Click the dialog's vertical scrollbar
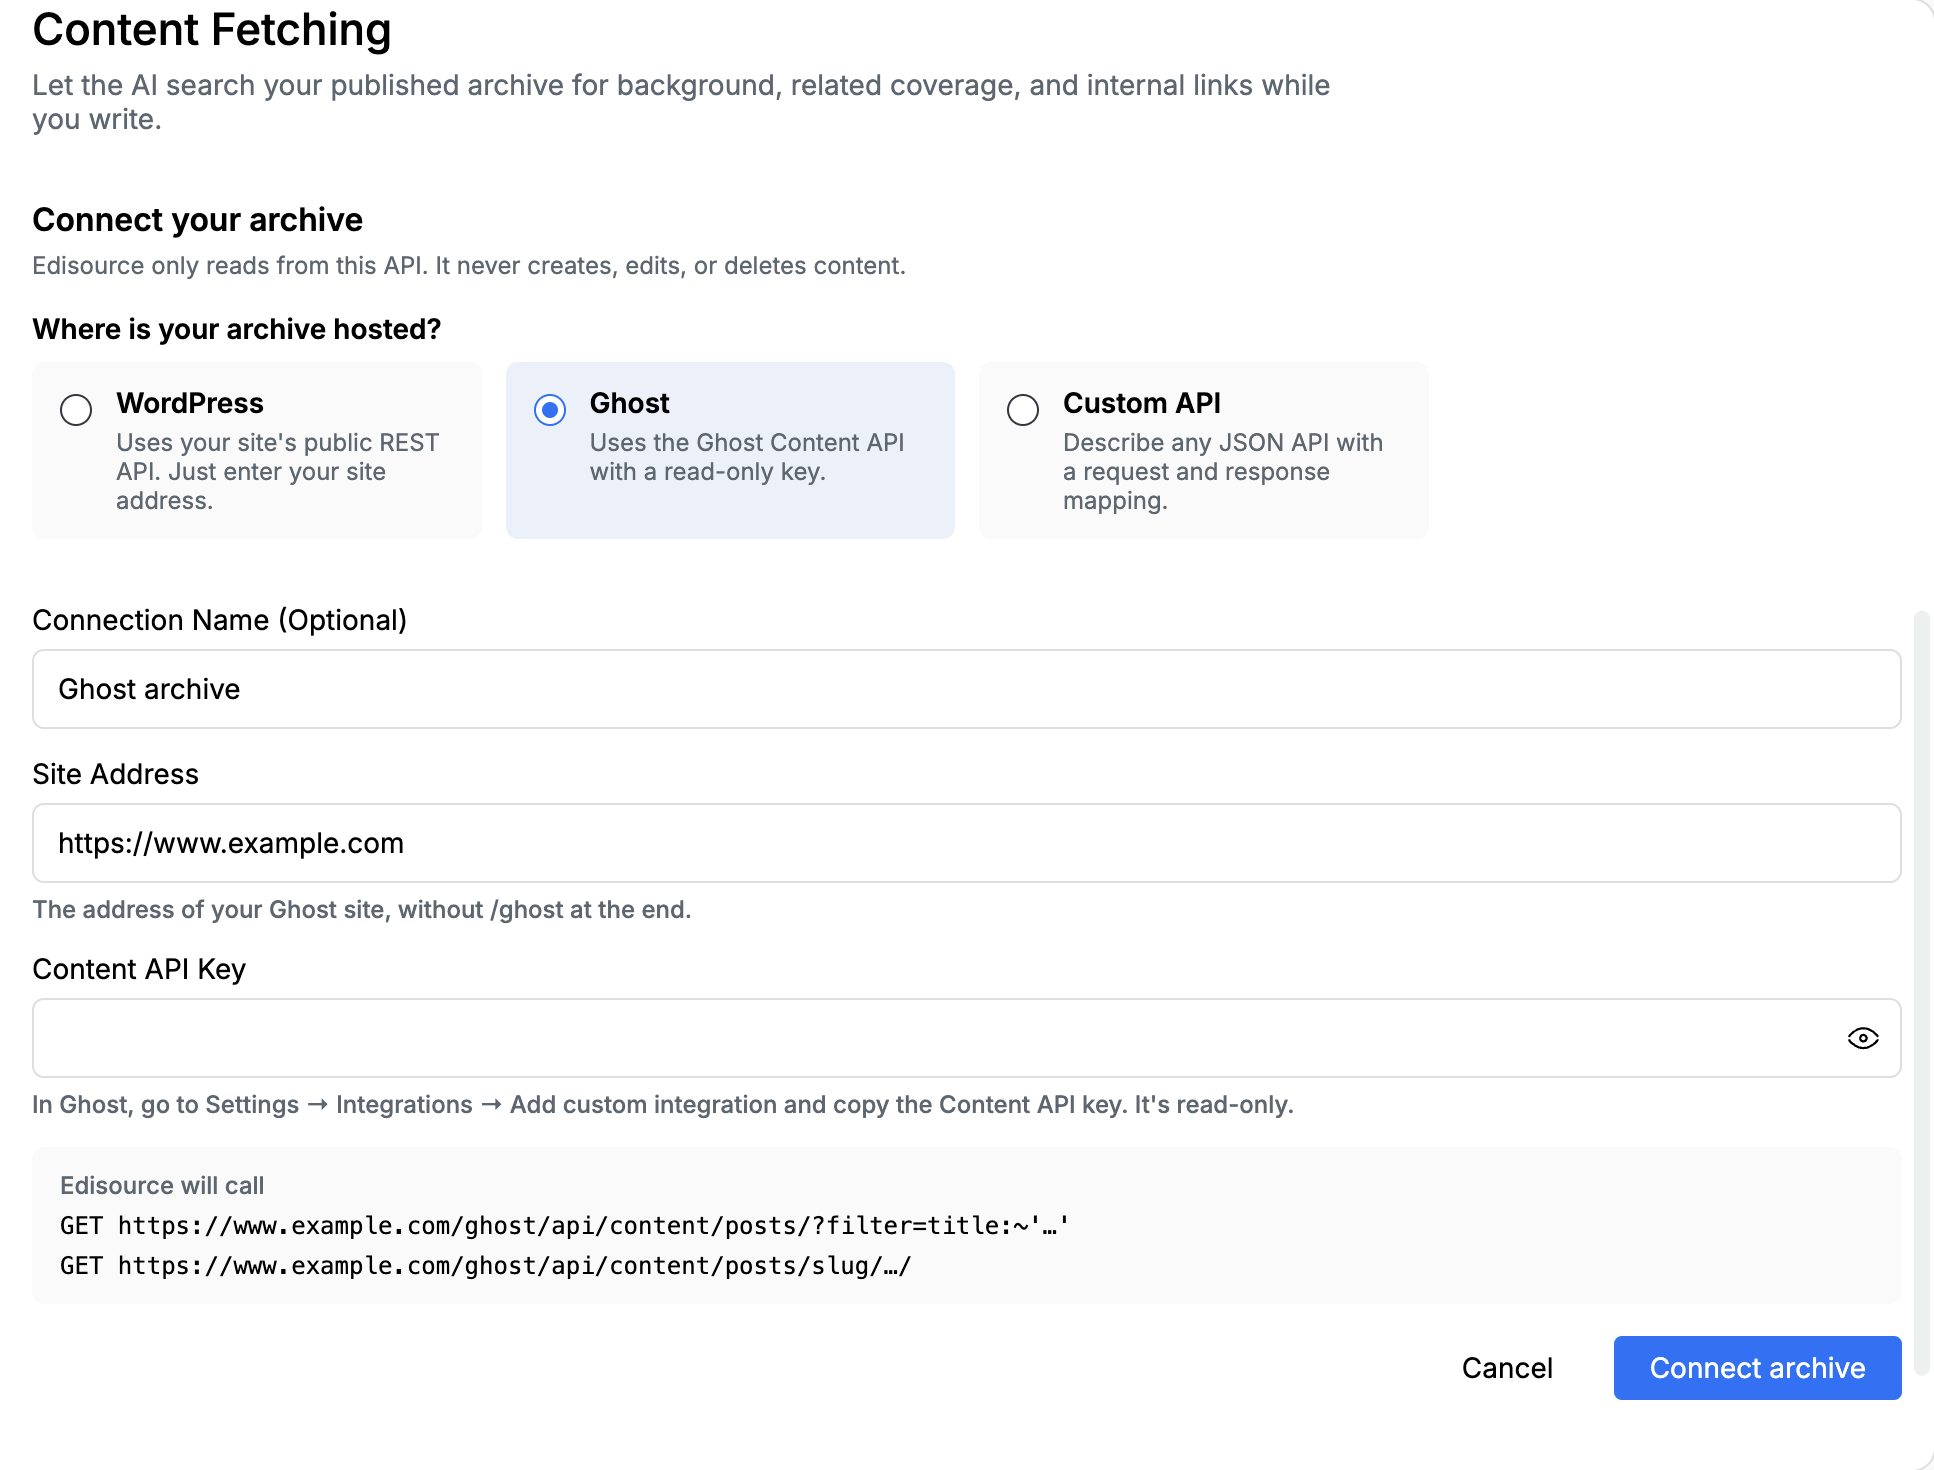 [x=1921, y=993]
